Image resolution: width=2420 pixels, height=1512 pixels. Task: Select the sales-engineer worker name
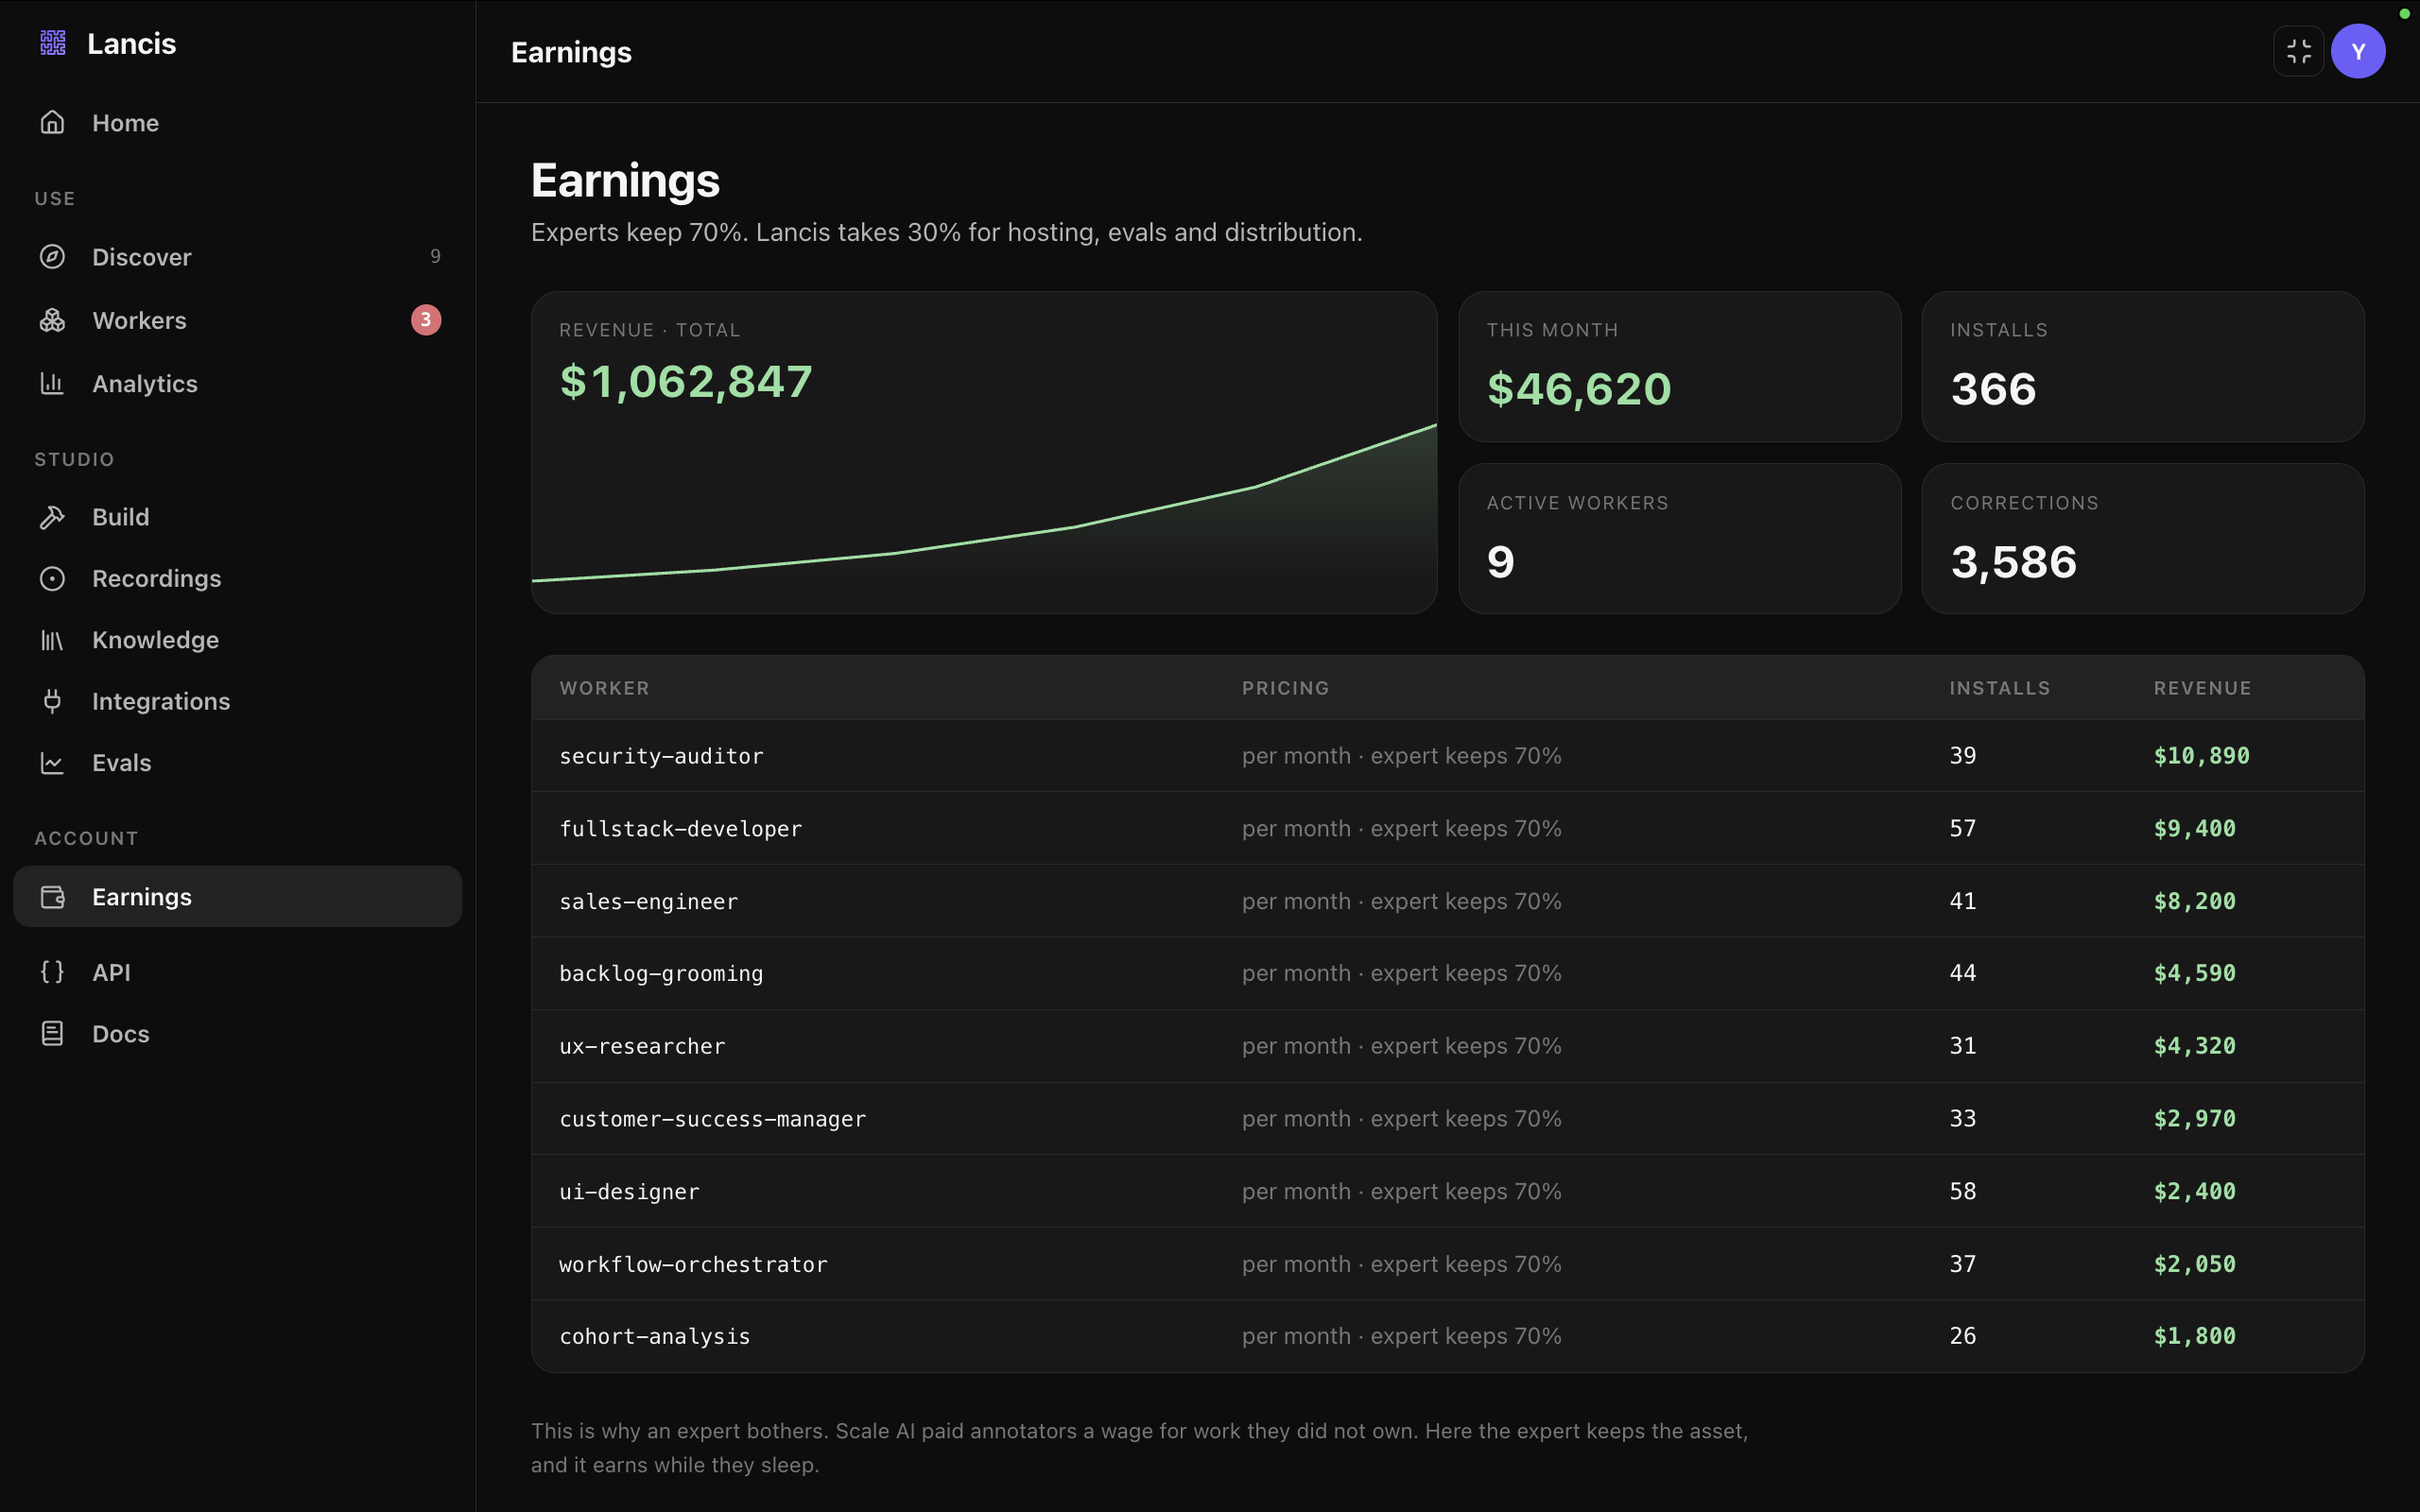pyautogui.click(x=649, y=902)
